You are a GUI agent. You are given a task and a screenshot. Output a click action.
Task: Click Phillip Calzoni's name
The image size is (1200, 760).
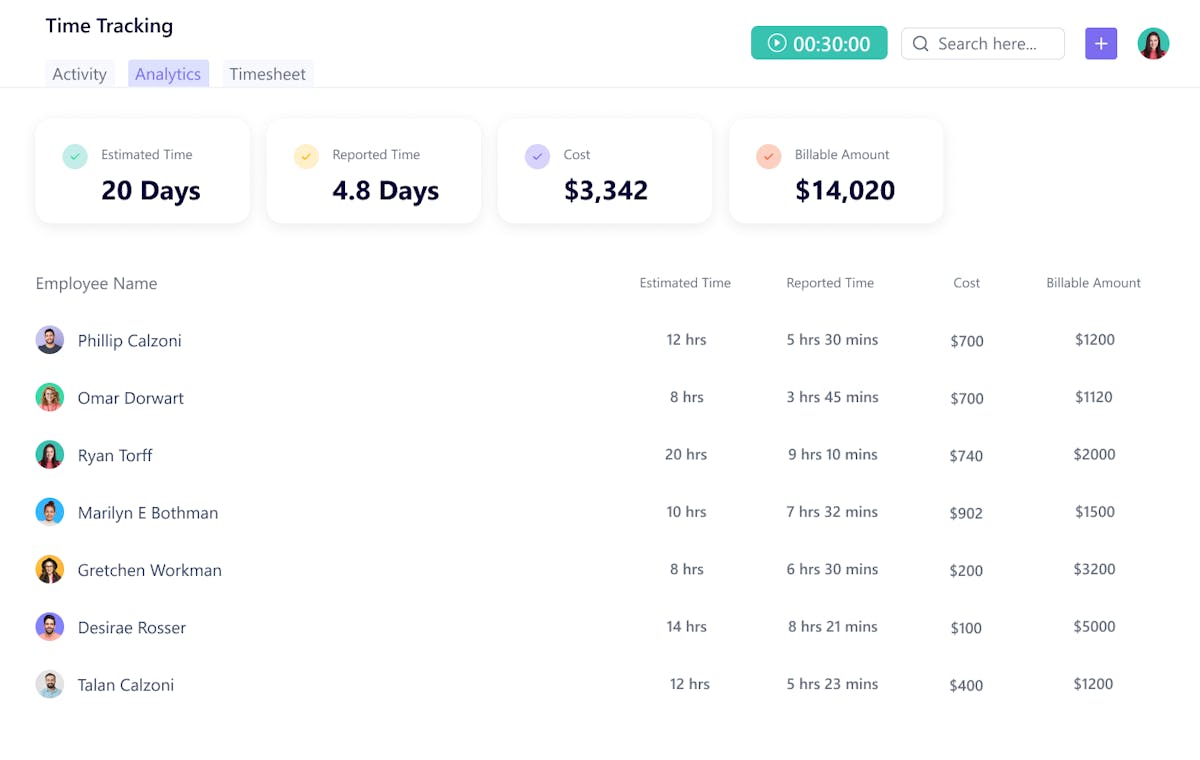[x=129, y=340]
